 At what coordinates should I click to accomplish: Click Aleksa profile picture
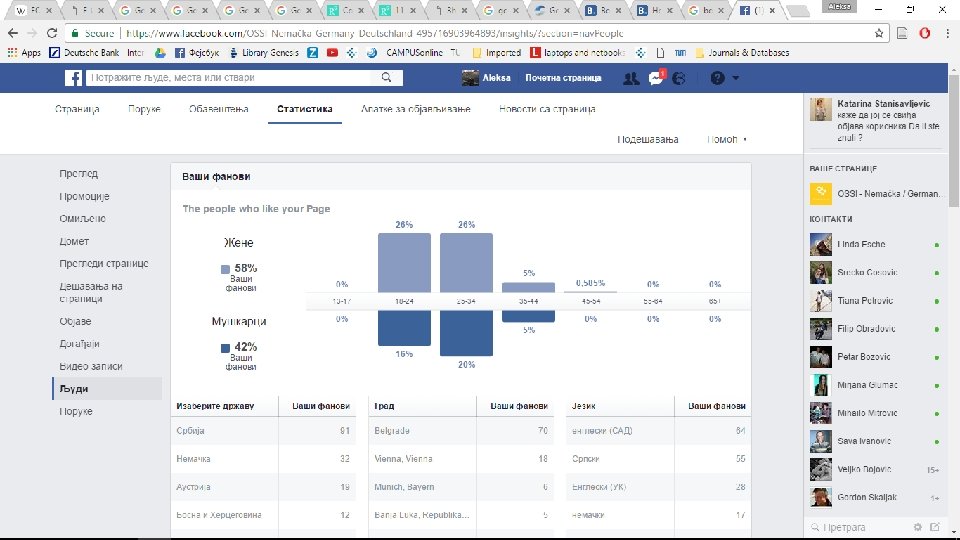coord(470,78)
